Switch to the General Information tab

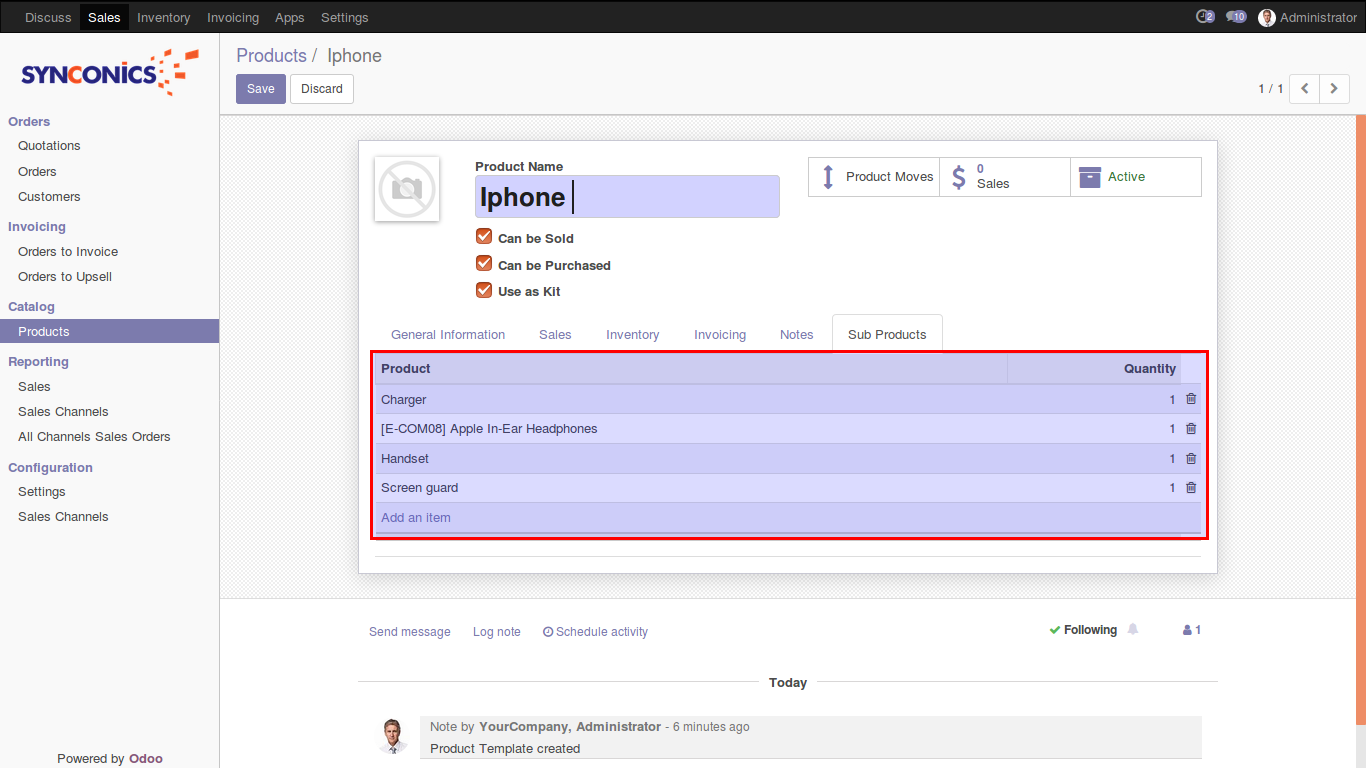(448, 335)
